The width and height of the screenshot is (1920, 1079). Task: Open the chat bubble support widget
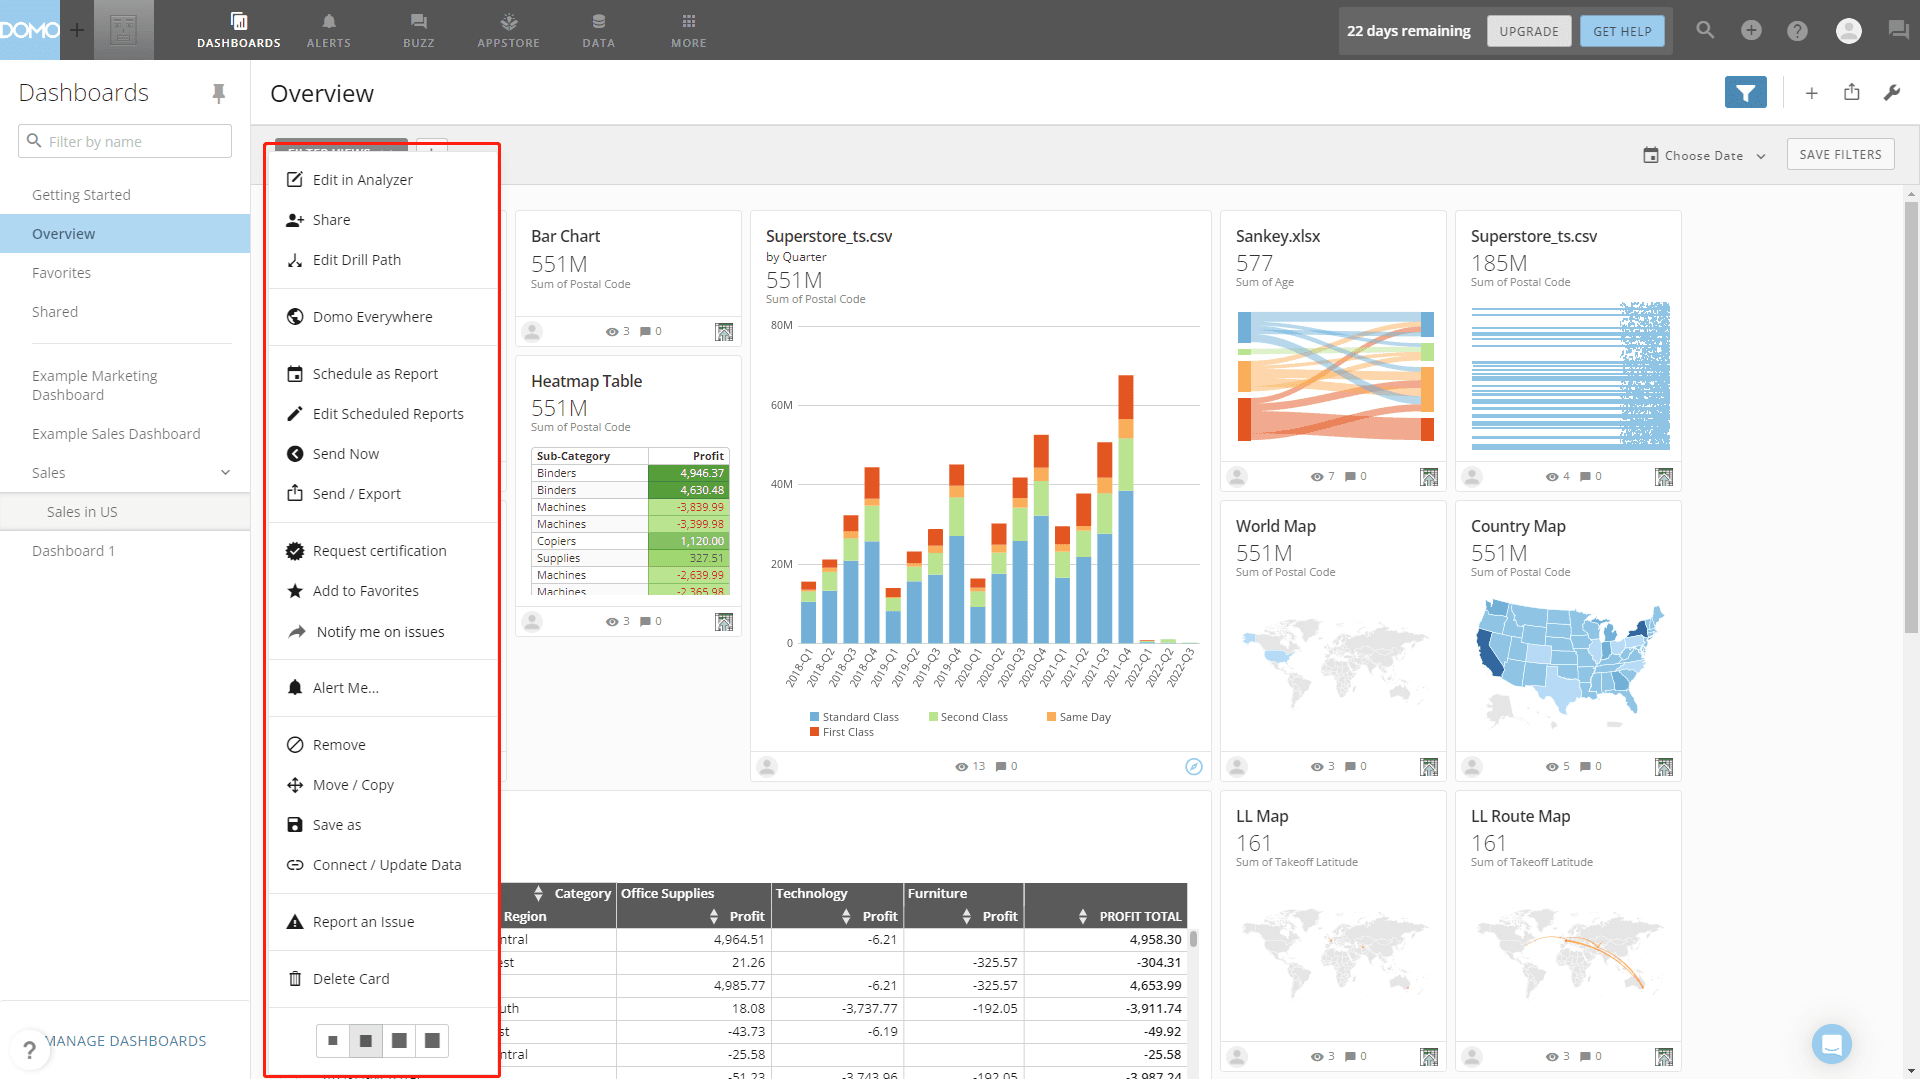click(x=1832, y=1045)
